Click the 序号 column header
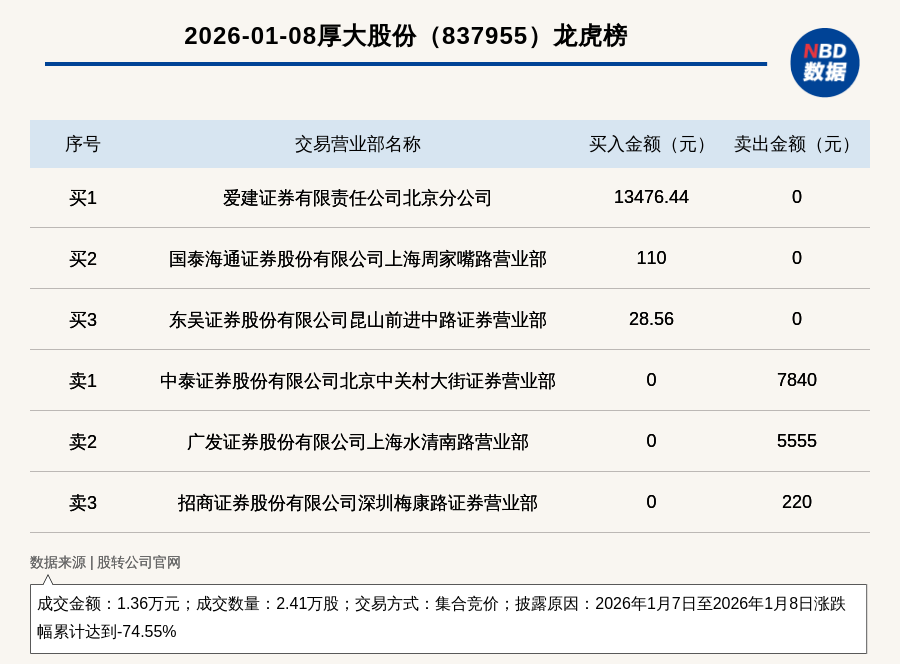This screenshot has width=900, height=664. tap(83, 144)
